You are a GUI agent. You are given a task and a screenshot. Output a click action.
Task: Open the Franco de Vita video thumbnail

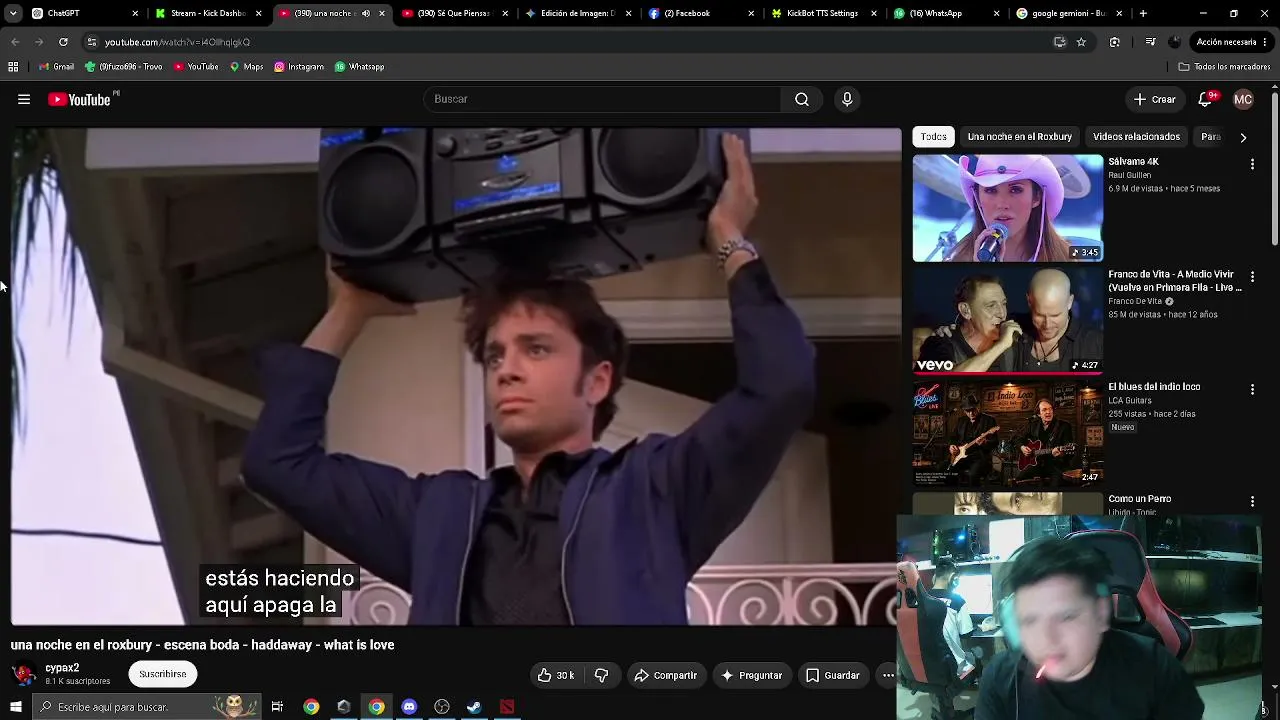pyautogui.click(x=1007, y=320)
